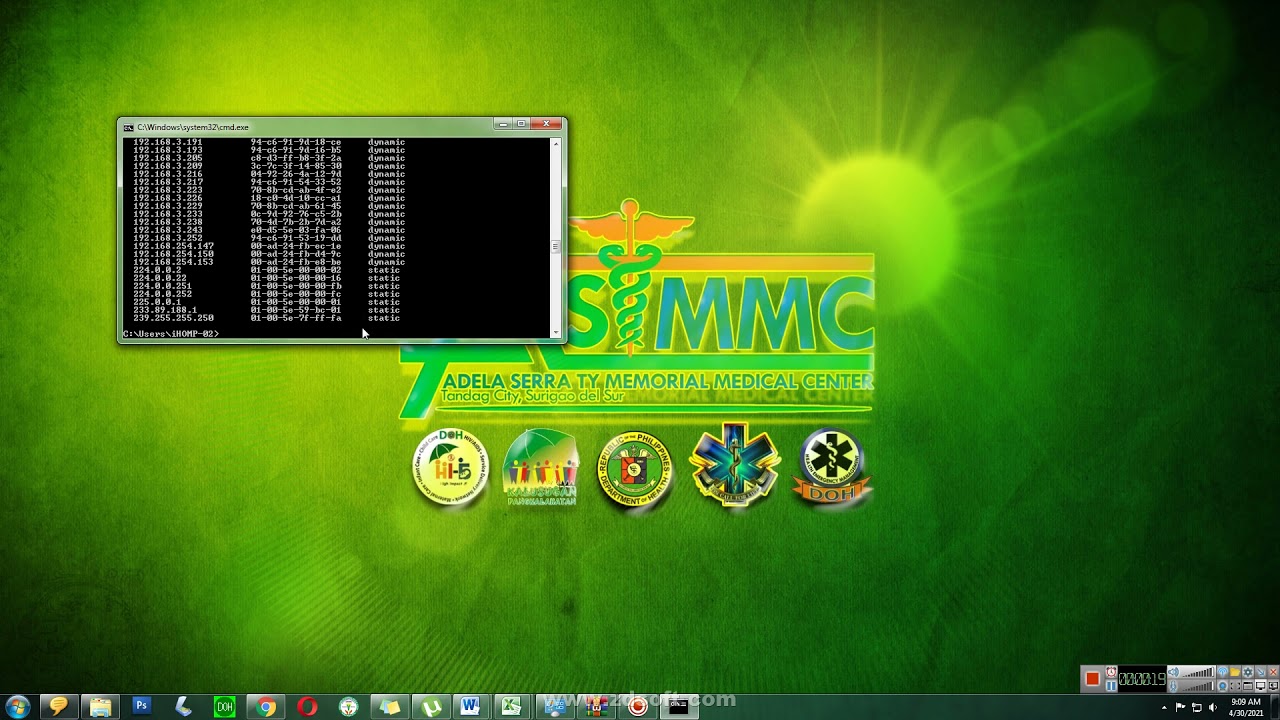
Task: Click the cmd window scrollbar thumb
Action: pyautogui.click(x=556, y=246)
